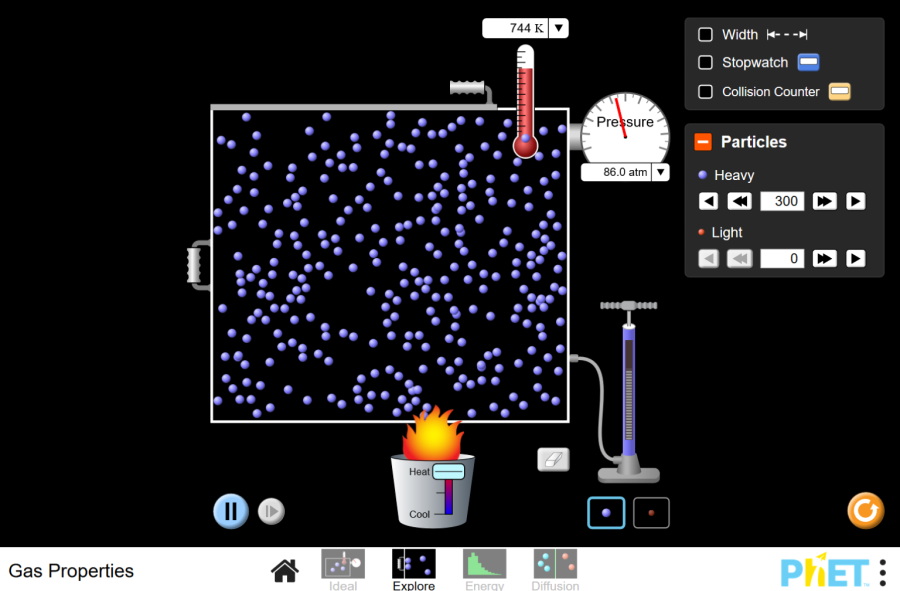
Task: Click the eraser button to remove particles
Action: (553, 459)
